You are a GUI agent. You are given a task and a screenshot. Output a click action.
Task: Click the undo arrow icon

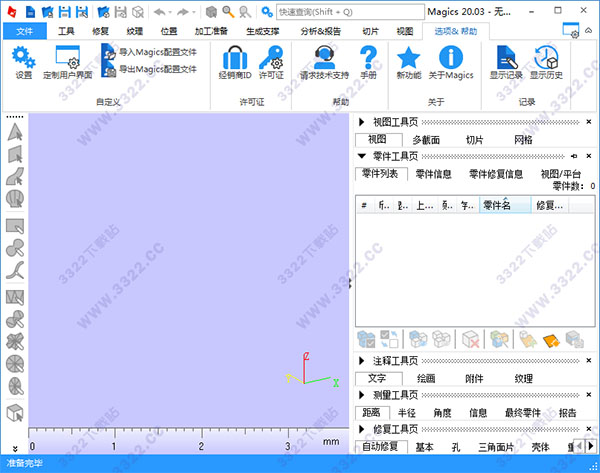click(159, 12)
